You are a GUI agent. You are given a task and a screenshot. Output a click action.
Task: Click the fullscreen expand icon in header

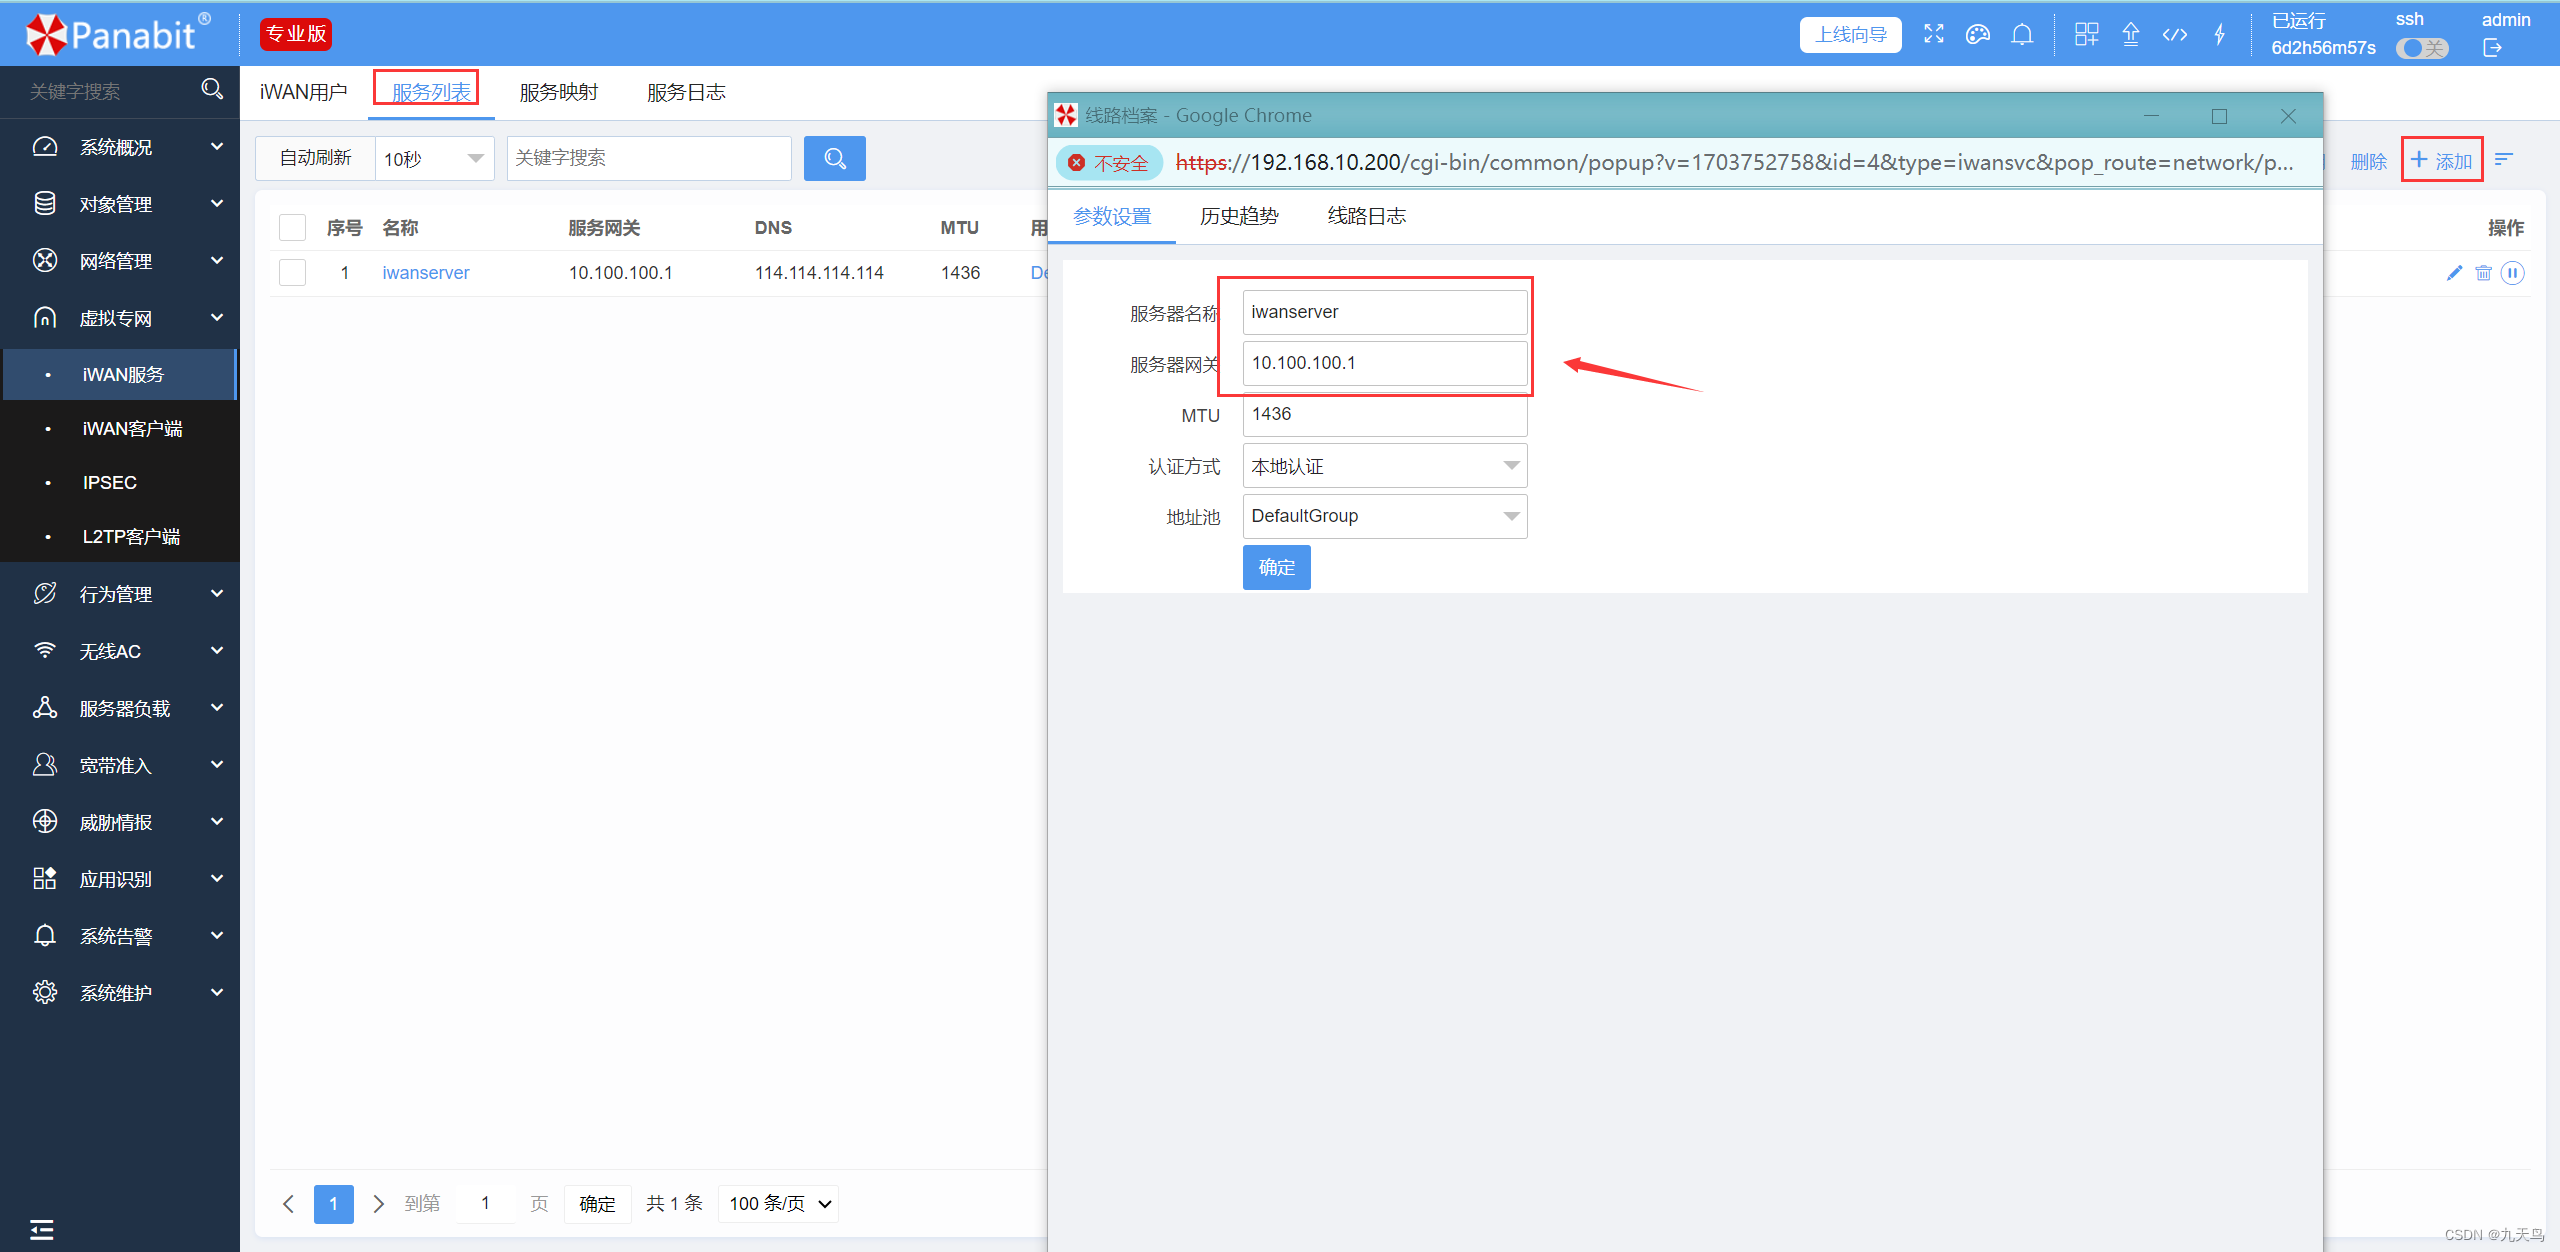tap(1933, 34)
